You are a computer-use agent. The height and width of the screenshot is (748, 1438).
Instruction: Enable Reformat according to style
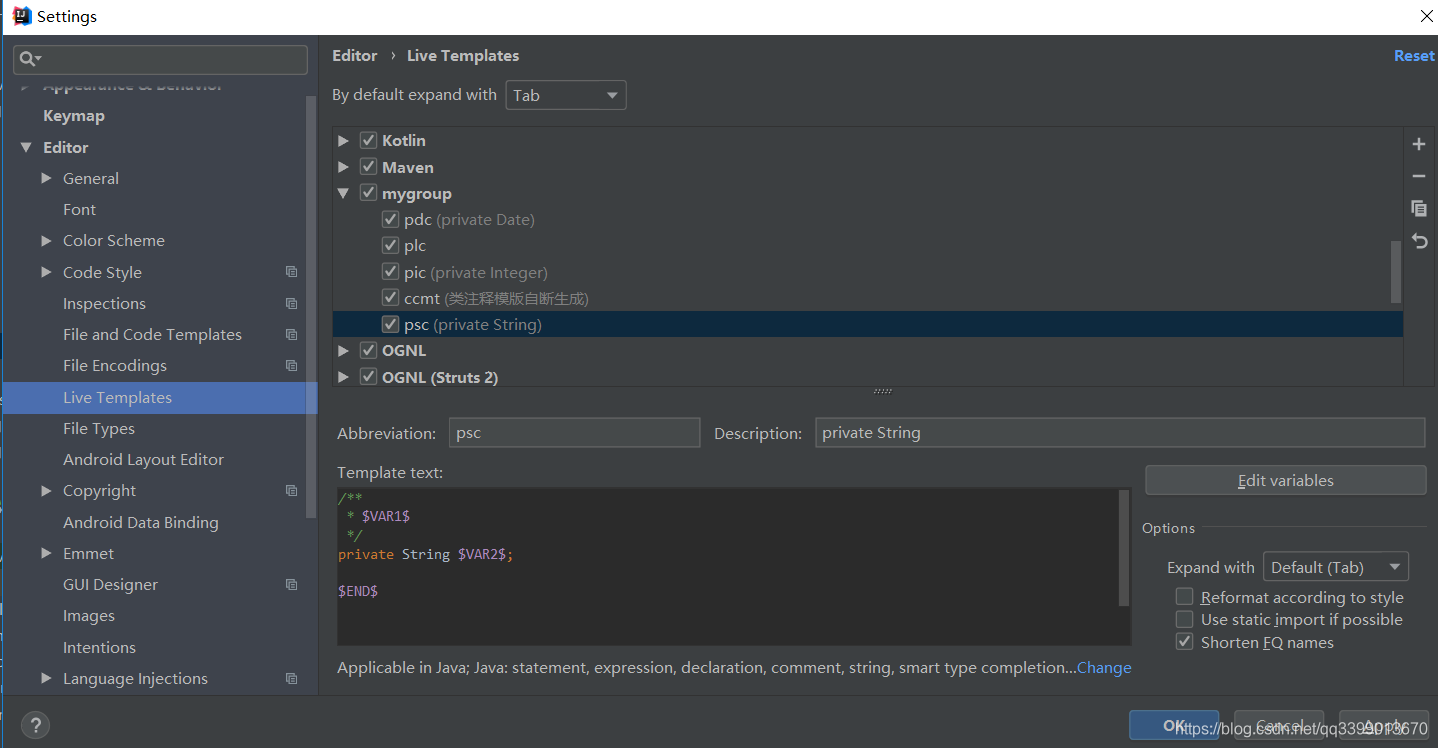tap(1184, 597)
